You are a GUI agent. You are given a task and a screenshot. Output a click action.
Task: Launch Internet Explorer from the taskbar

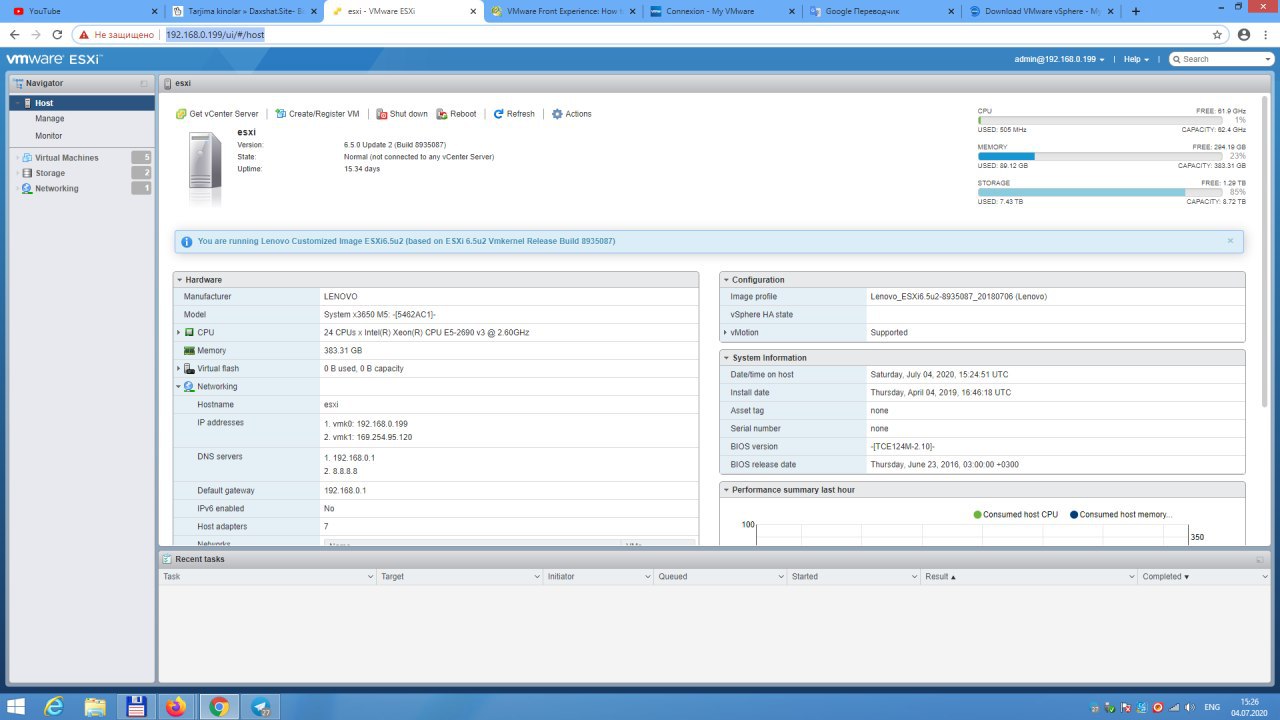(54, 707)
